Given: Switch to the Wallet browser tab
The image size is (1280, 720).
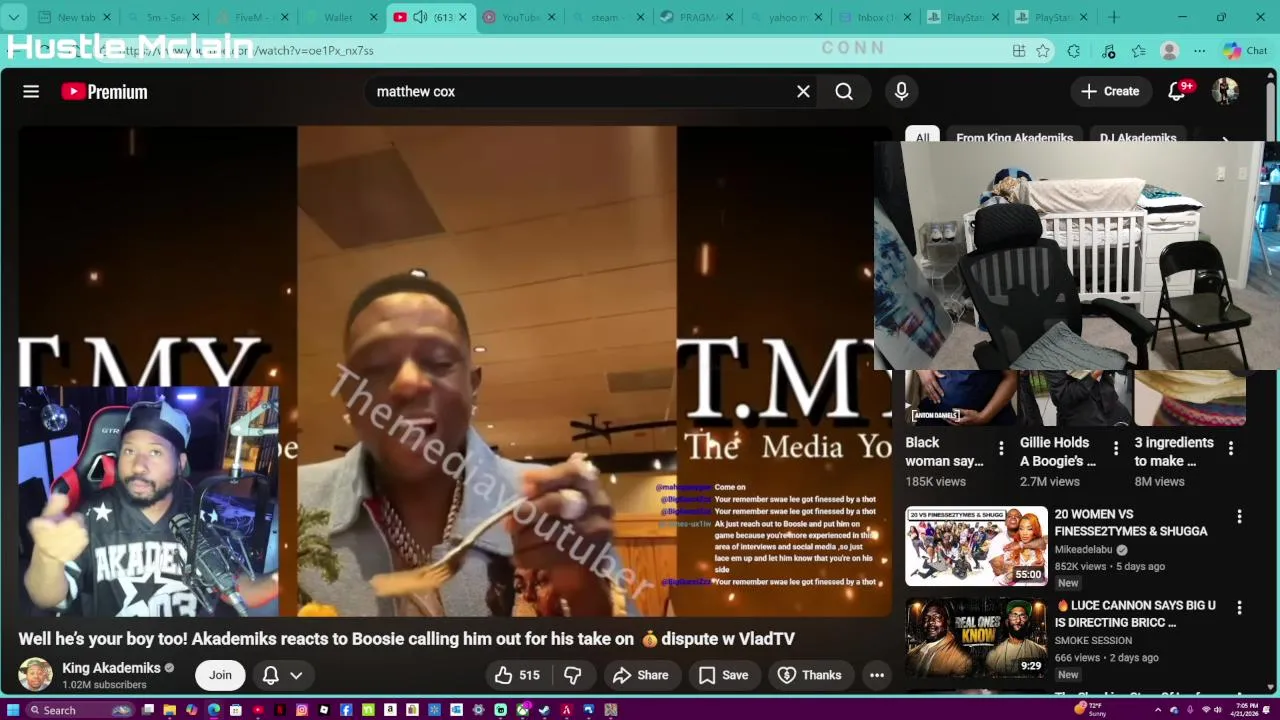Looking at the screenshot, I should click(341, 17).
